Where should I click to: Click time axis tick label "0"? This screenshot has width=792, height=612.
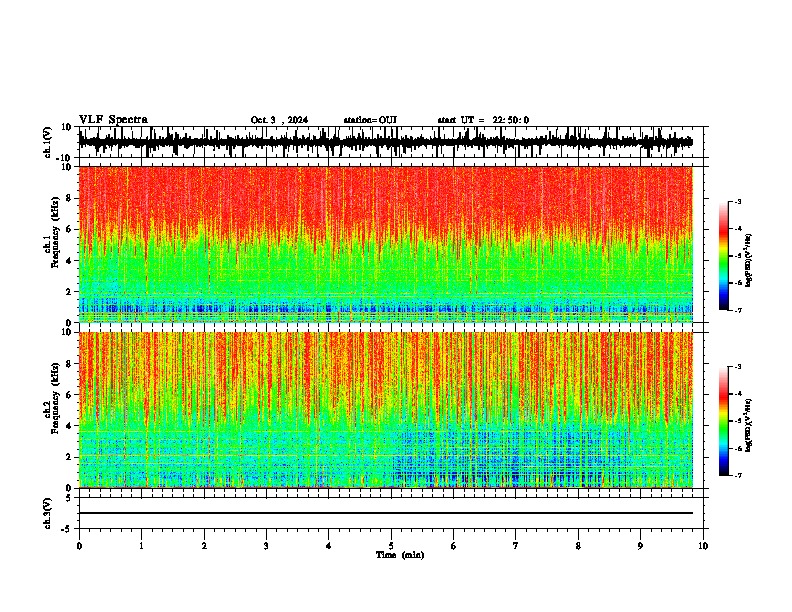point(79,546)
